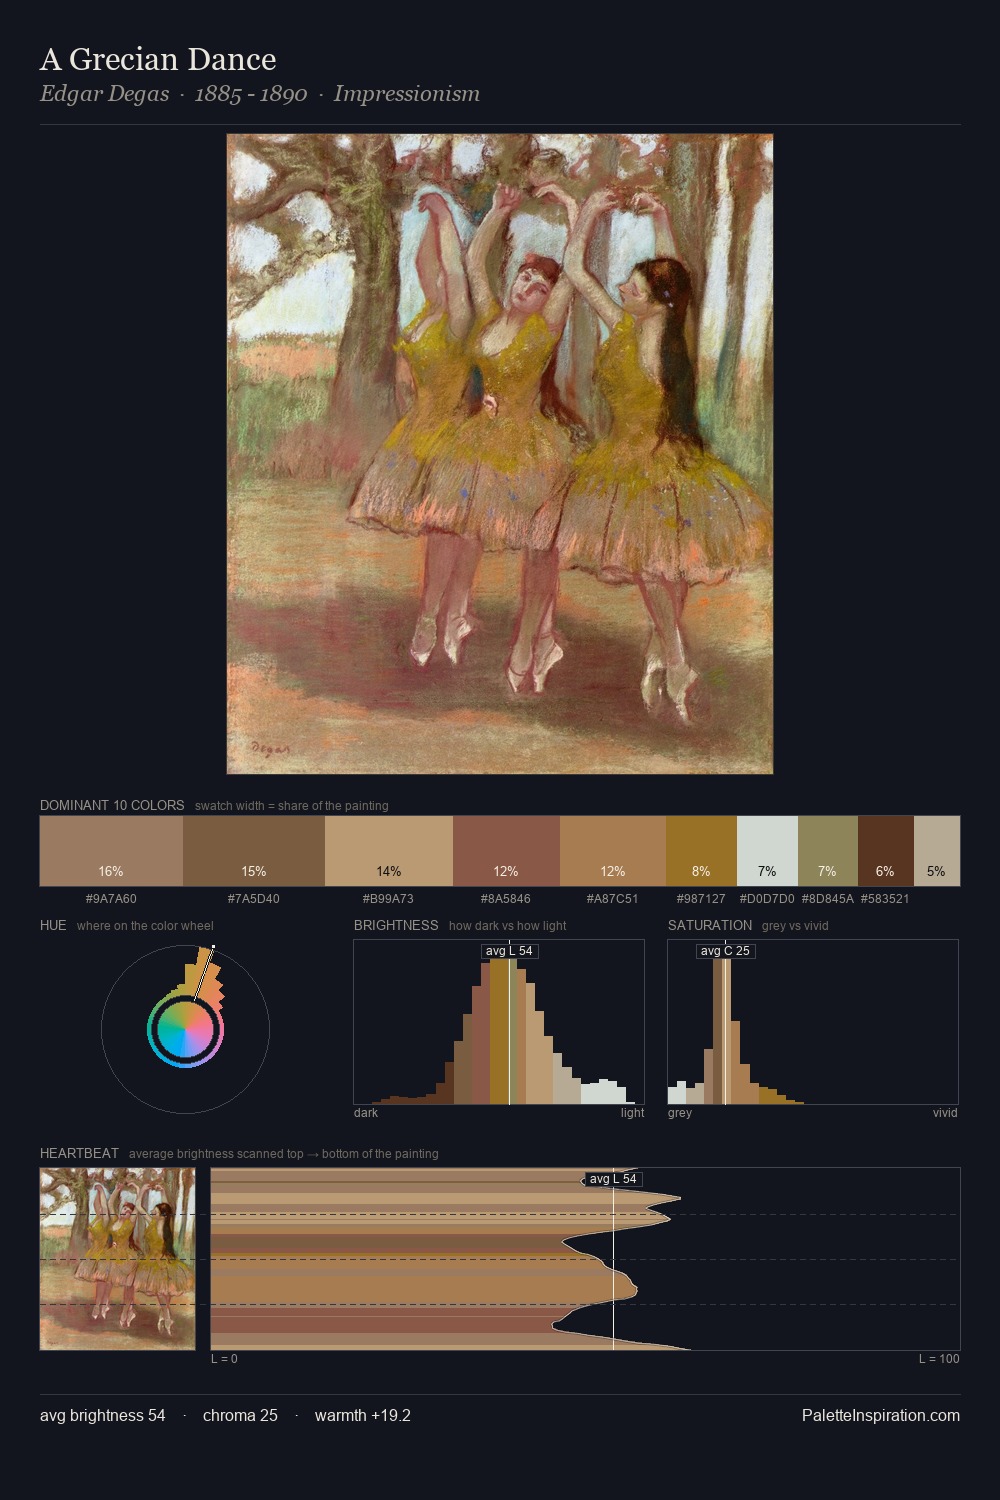Select the 12% swatch #A87C51
Screen dimensions: 1000x1500
[613, 851]
